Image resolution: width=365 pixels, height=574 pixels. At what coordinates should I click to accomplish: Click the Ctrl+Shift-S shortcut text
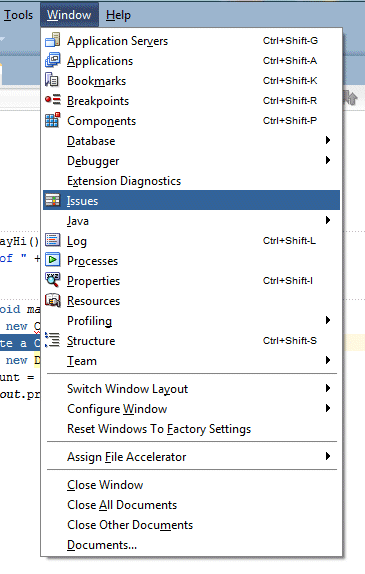pyautogui.click(x=290, y=340)
